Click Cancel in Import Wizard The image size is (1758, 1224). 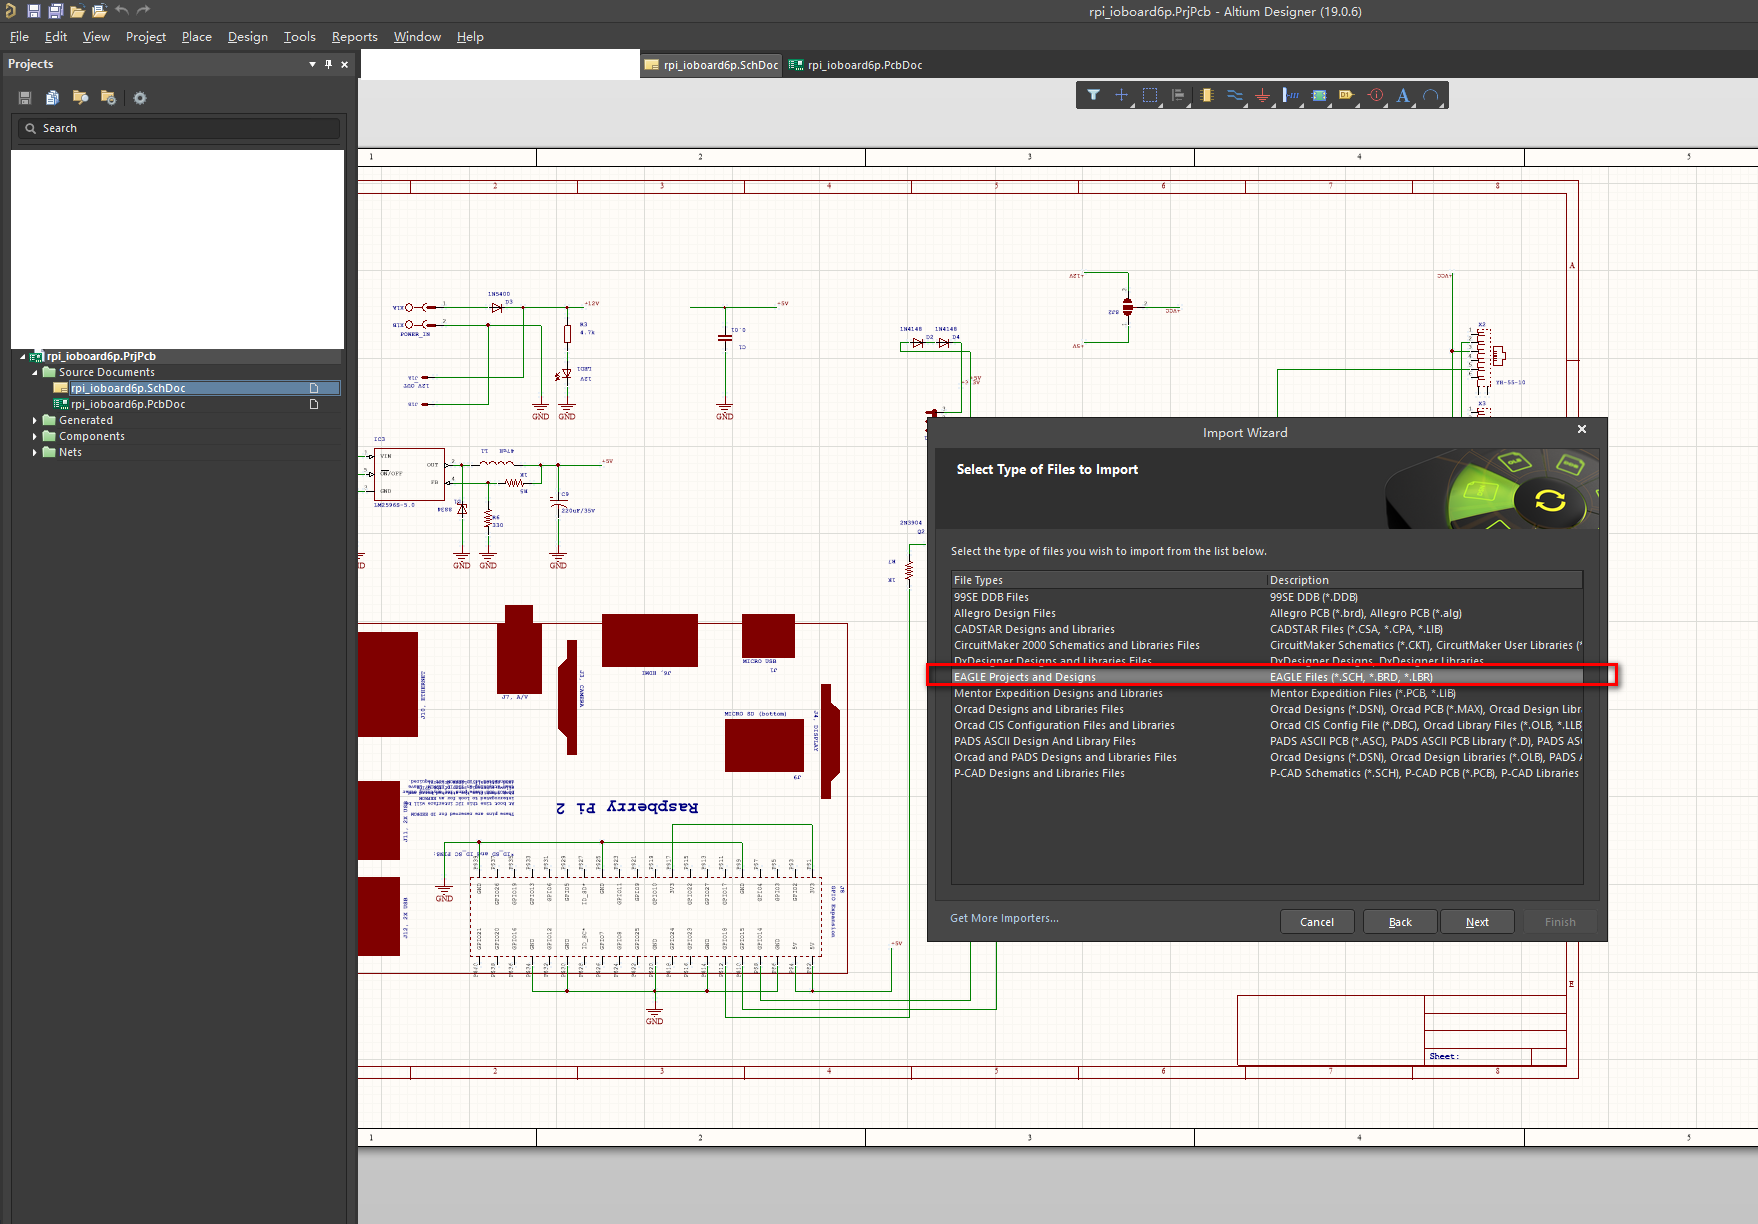point(1317,922)
